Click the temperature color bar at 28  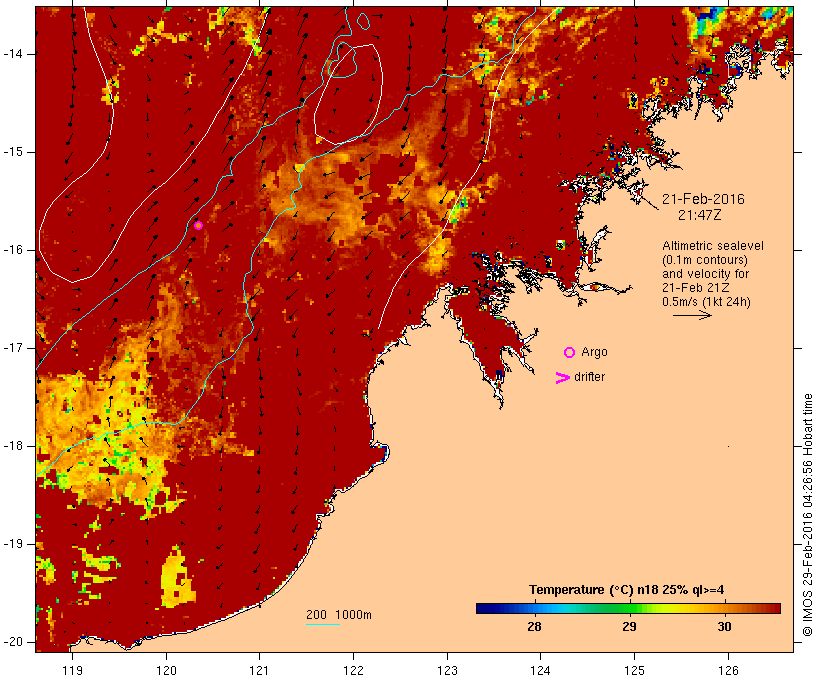[534, 608]
